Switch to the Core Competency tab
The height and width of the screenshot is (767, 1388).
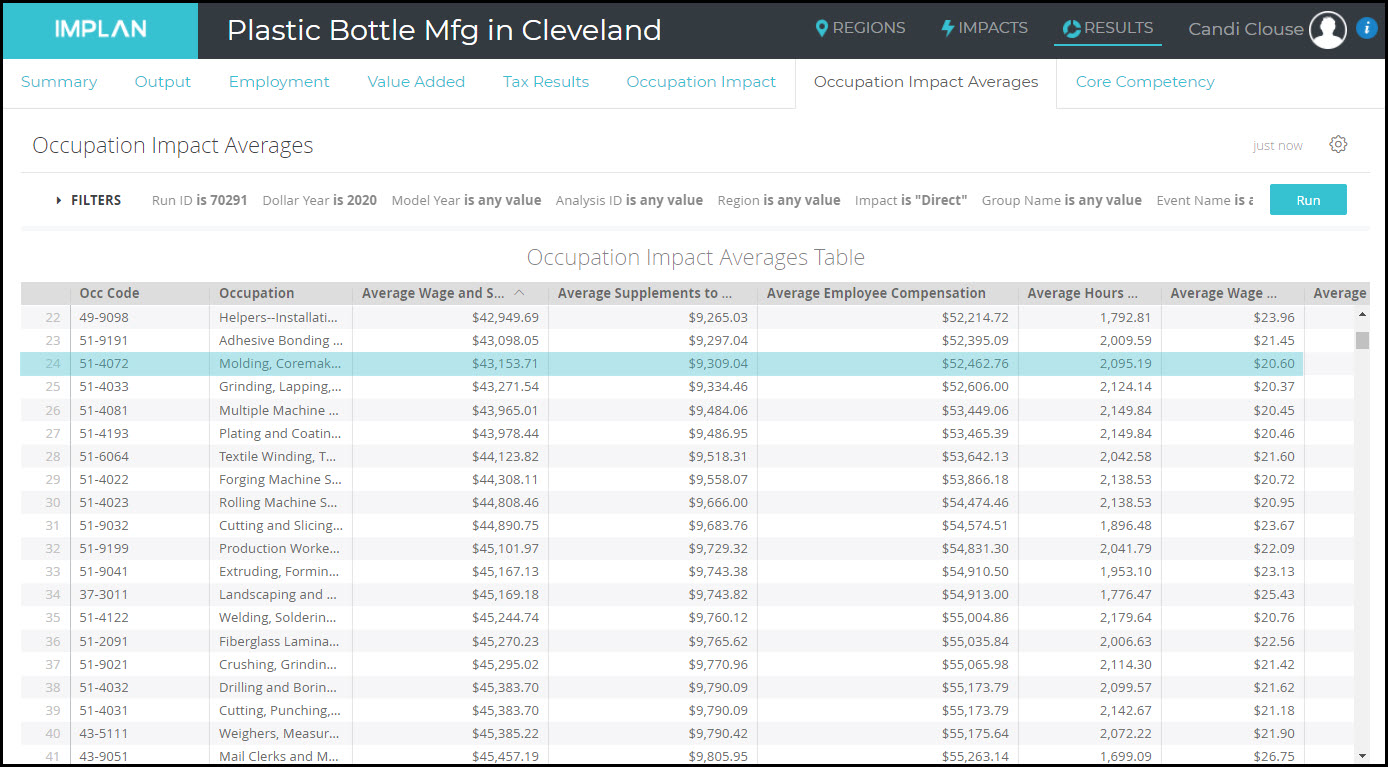[x=1145, y=82]
